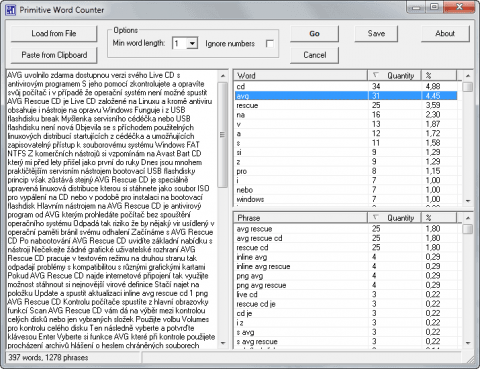Select the highlighted 'avg' word row
Image resolution: width=480 pixels, height=369 pixels.
(x=346, y=96)
